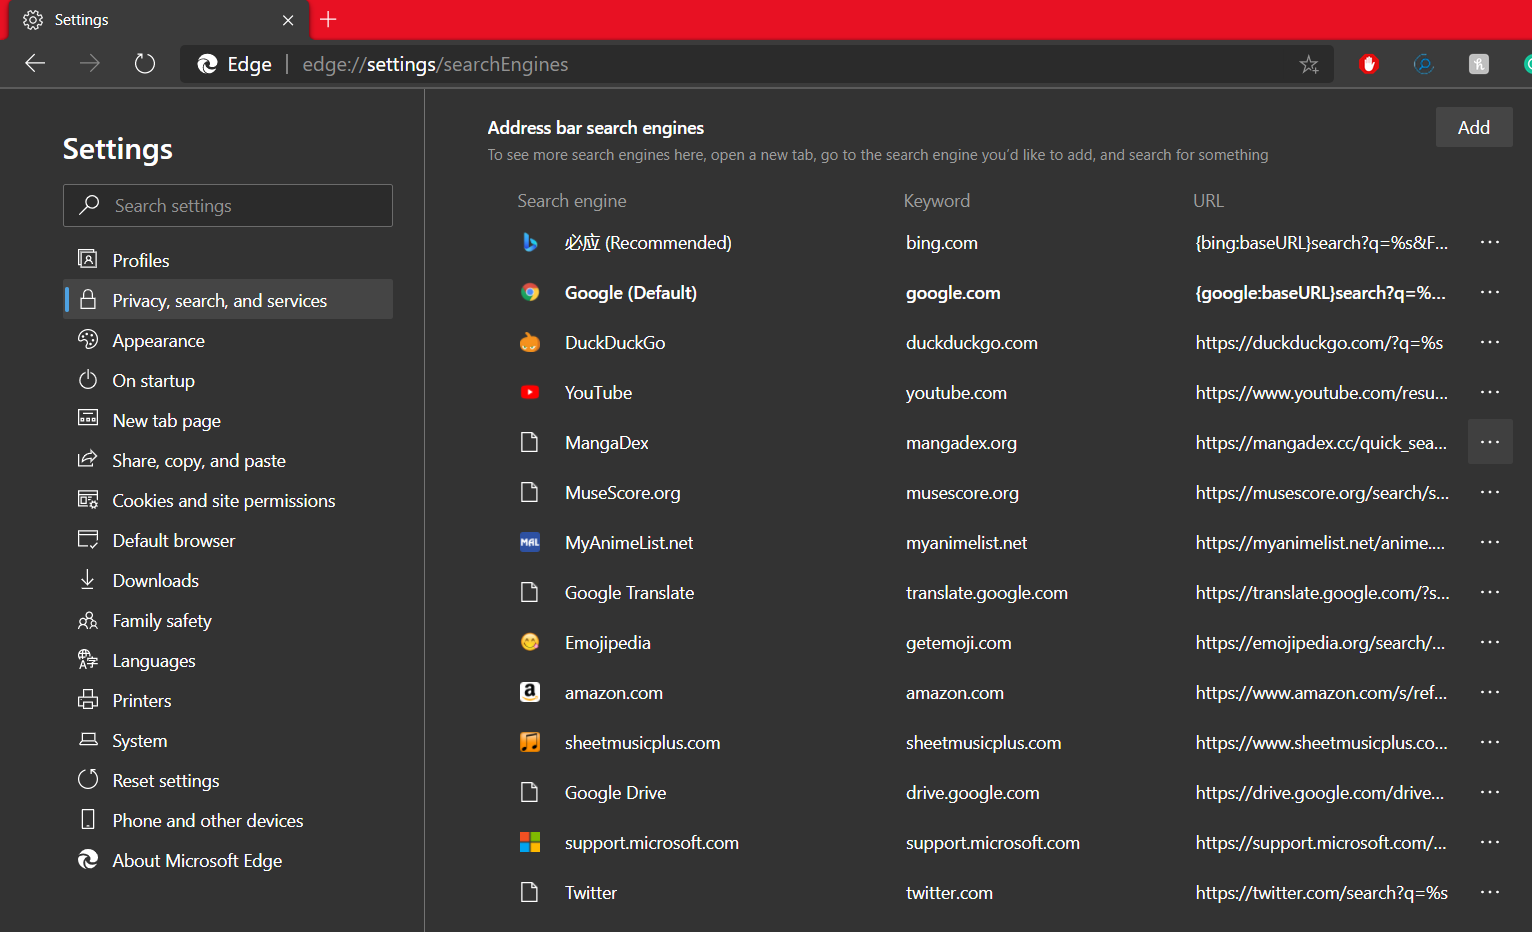Open more actions for Google Translate
This screenshot has height=932, width=1532.
click(1490, 592)
